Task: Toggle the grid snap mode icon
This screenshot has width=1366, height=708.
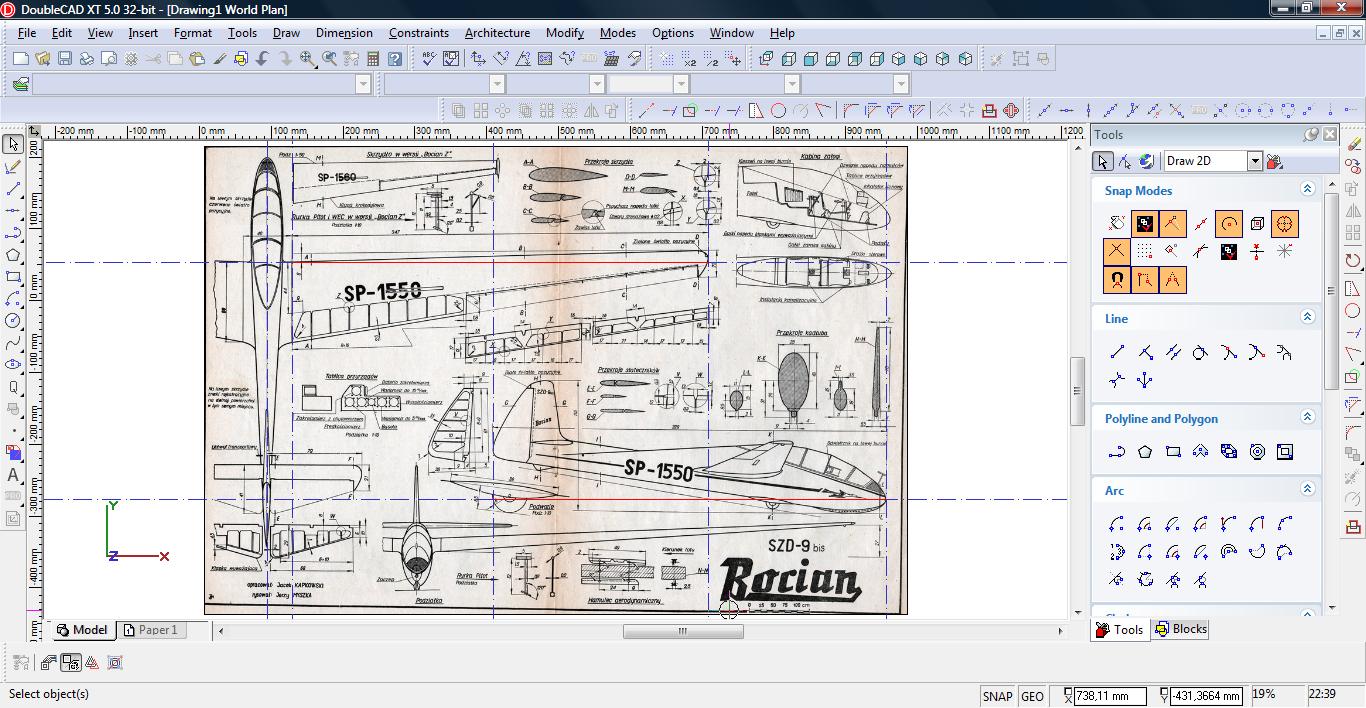Action: click(1145, 252)
